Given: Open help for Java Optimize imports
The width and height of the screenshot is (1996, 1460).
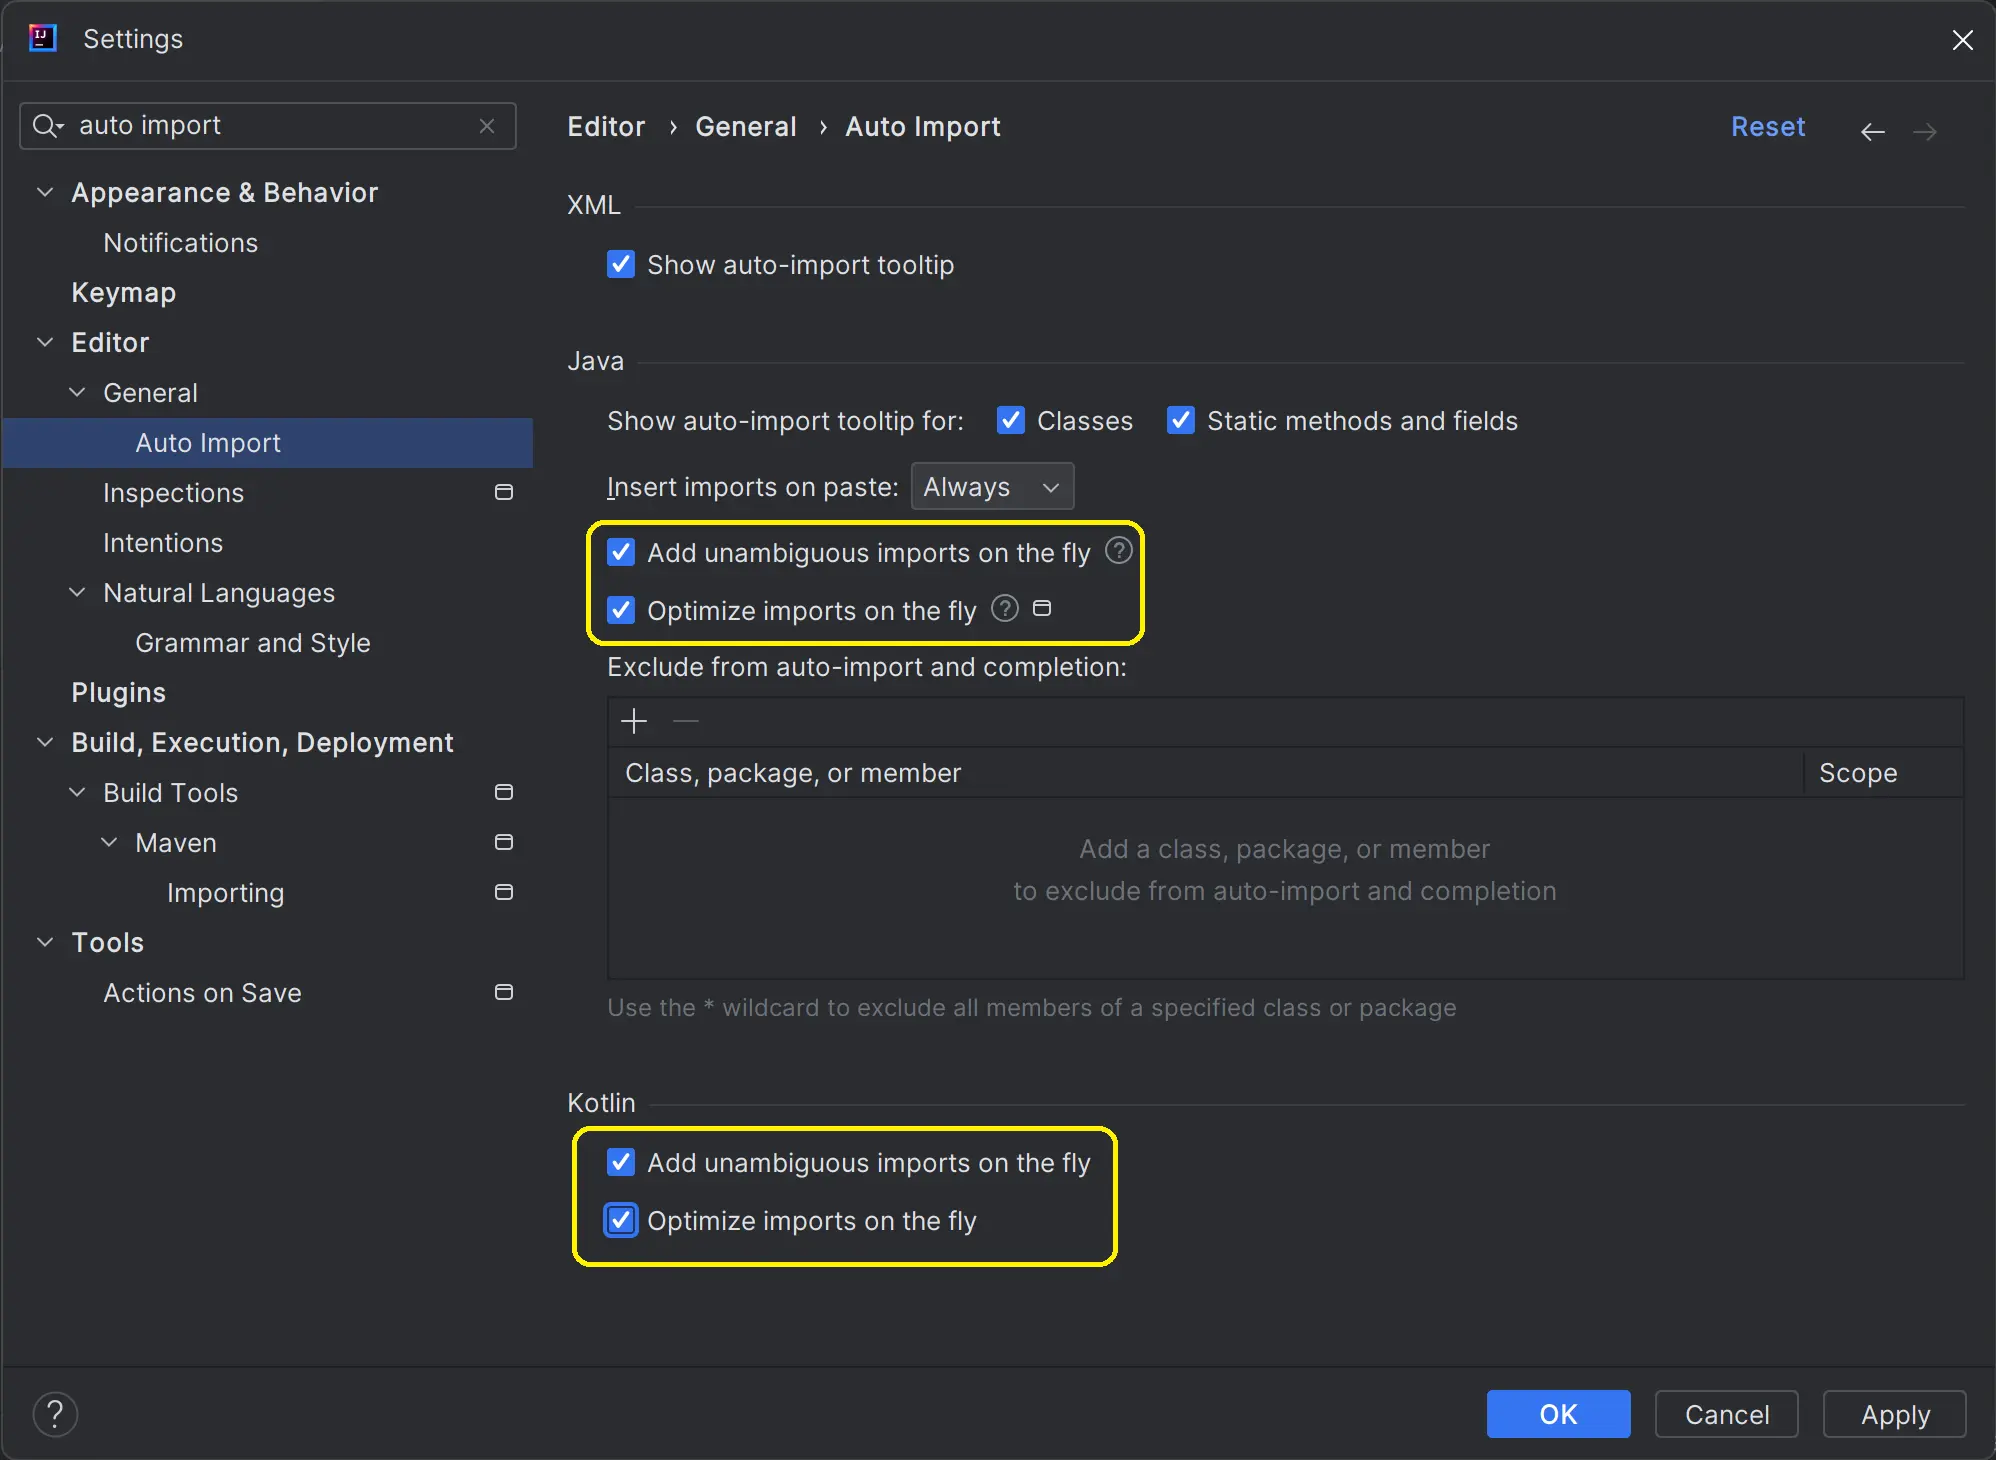Looking at the screenshot, I should click(x=1004, y=608).
